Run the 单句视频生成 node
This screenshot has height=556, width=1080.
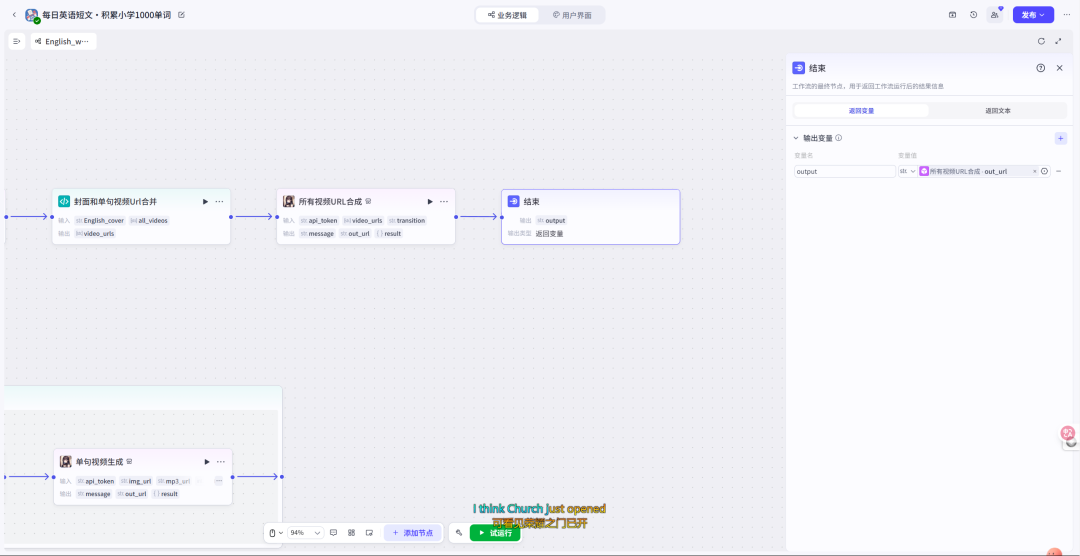click(207, 462)
